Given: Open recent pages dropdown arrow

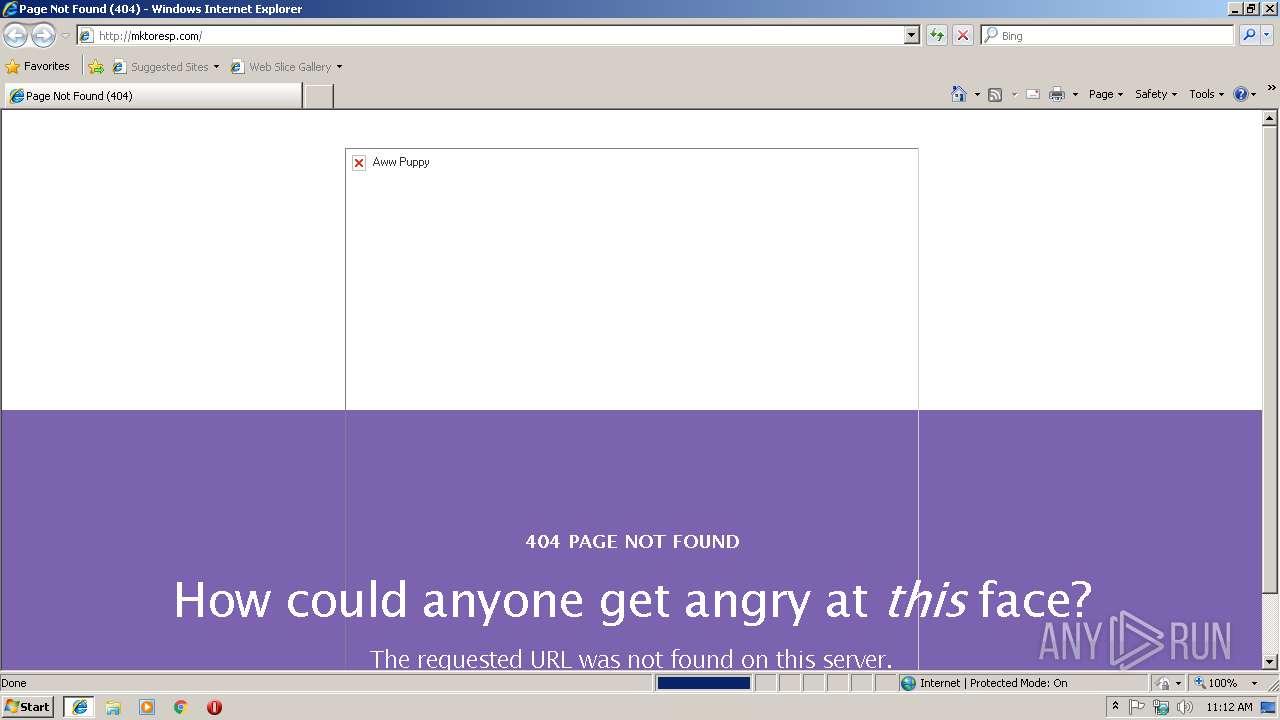Looking at the screenshot, I should tap(65, 36).
